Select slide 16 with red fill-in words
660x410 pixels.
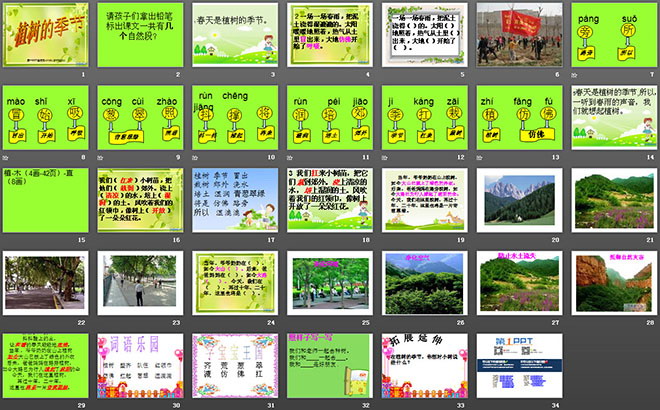tap(140, 200)
